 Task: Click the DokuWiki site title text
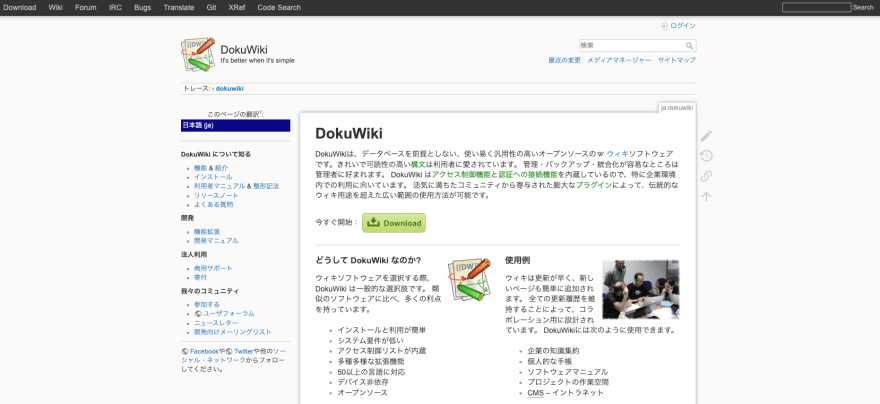244,50
